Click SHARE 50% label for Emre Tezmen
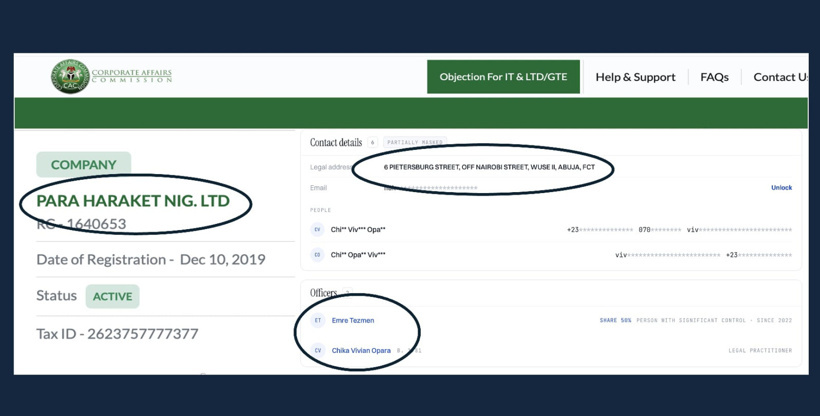Viewport: 820px width, 416px height. pyautogui.click(x=616, y=320)
